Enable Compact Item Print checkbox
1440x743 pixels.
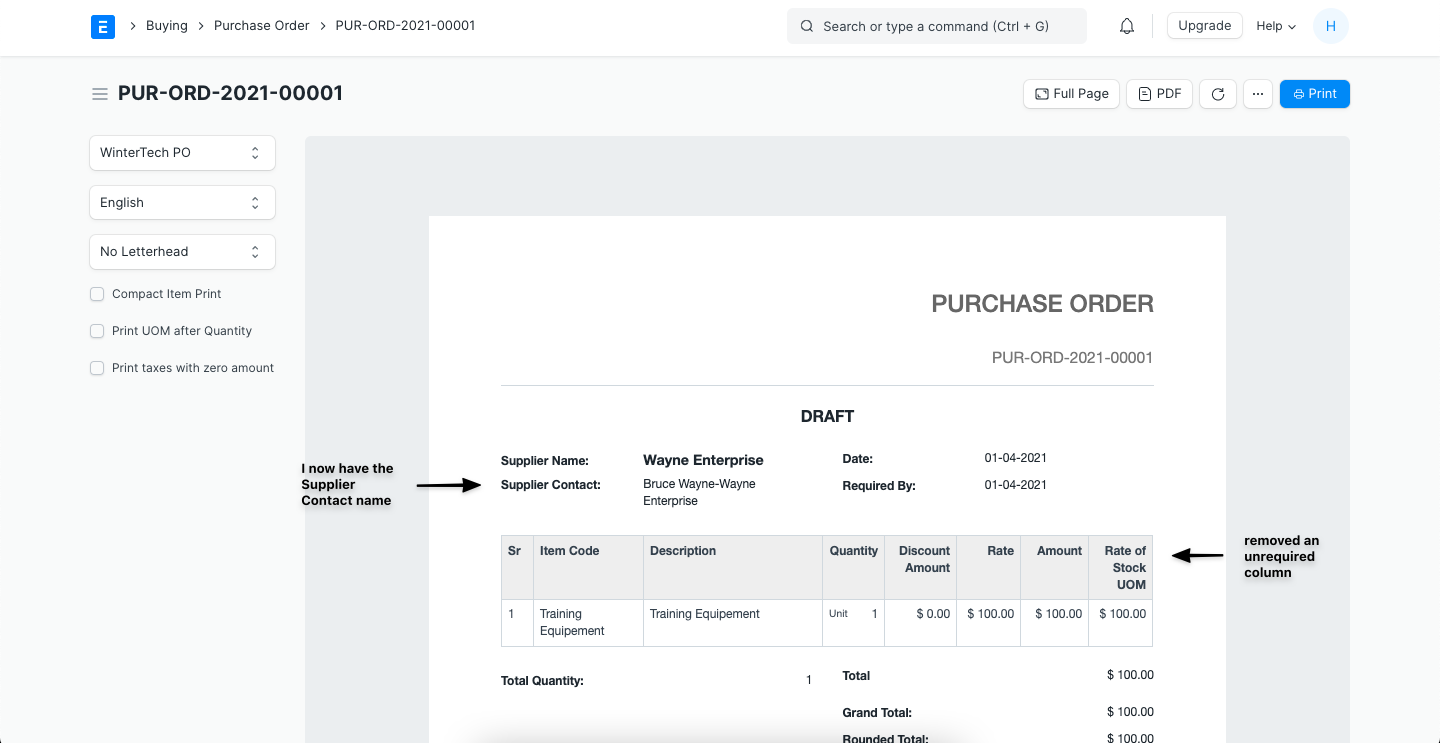pos(97,294)
